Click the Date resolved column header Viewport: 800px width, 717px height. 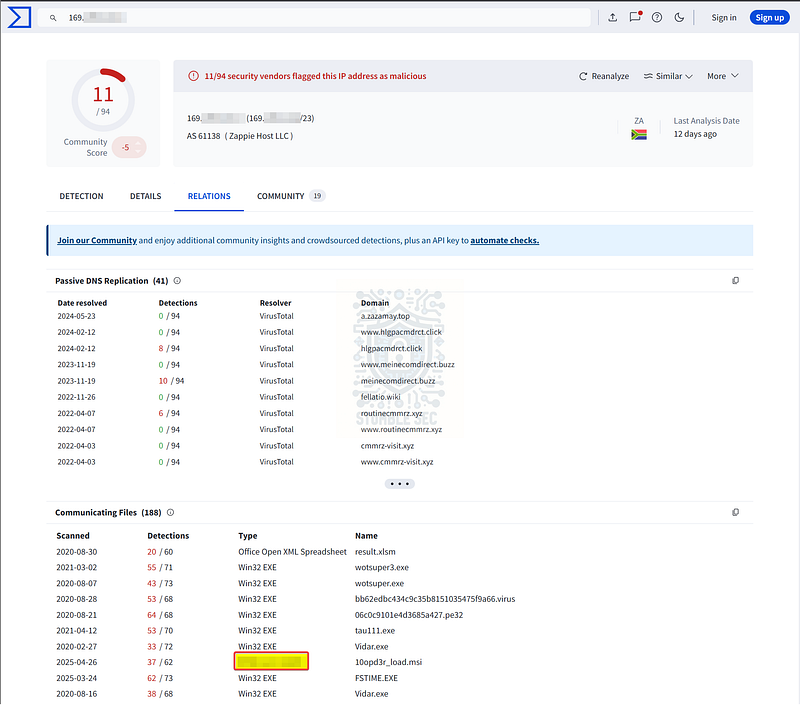82,303
